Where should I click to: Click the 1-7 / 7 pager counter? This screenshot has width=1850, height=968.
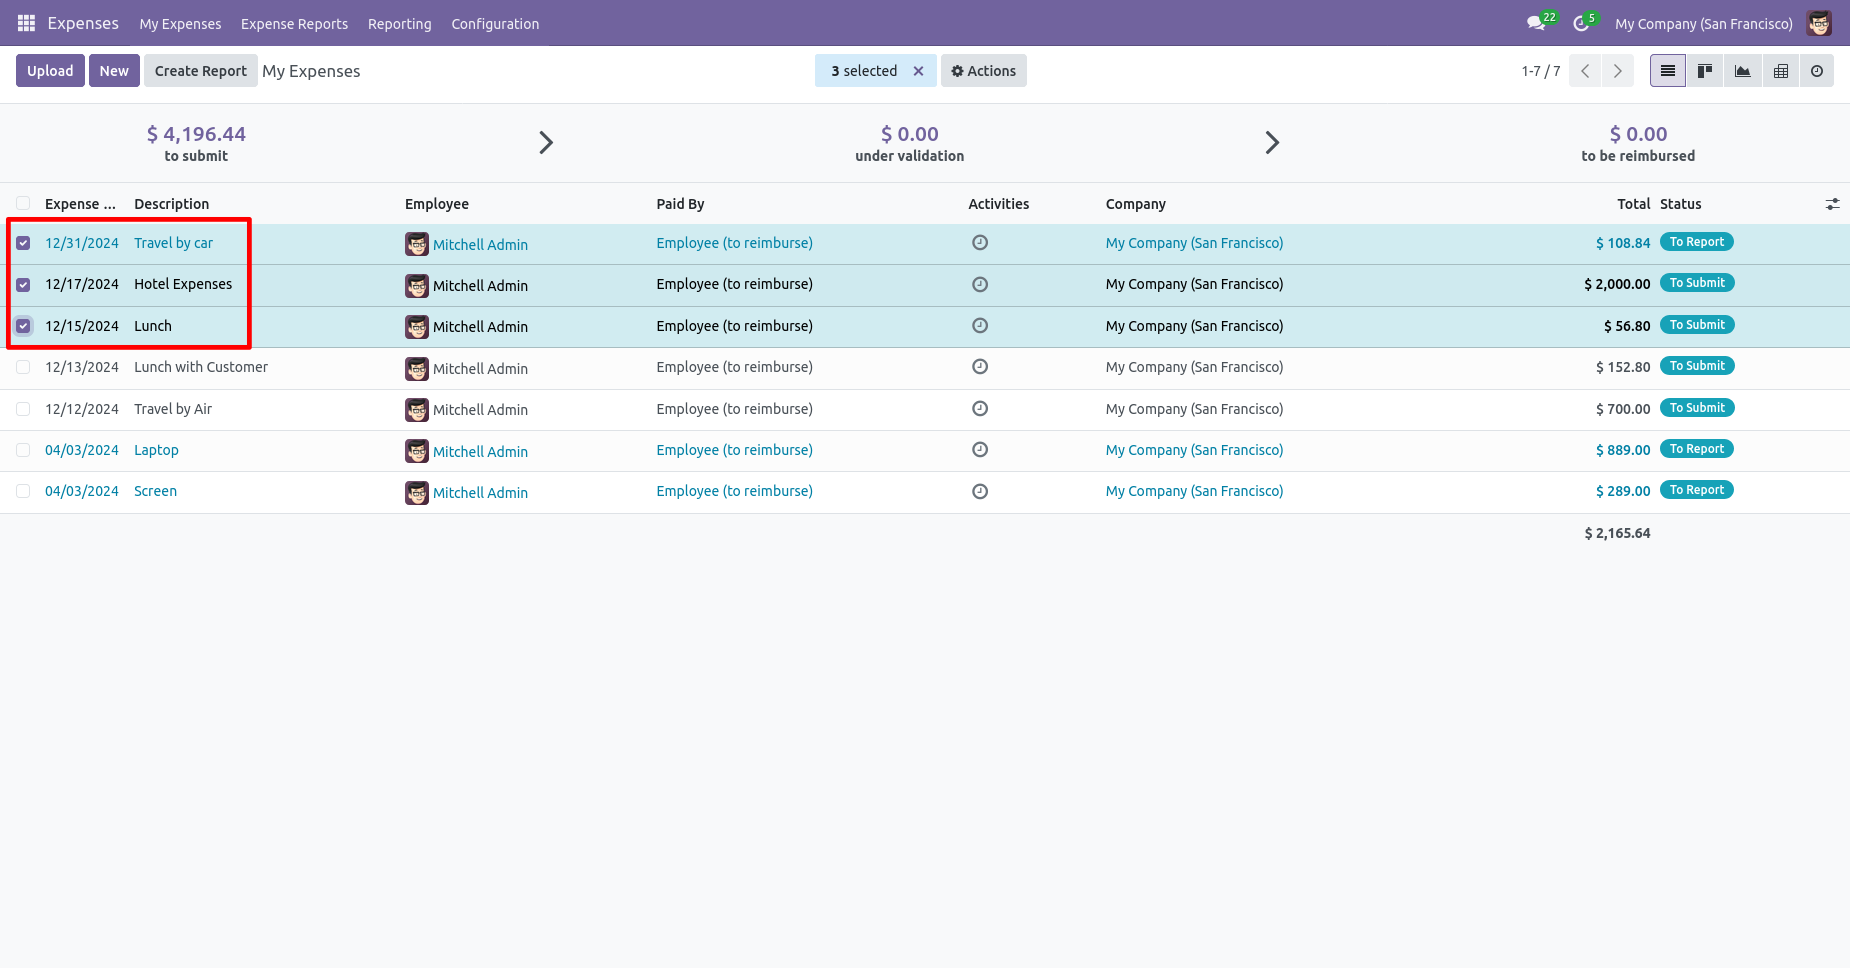[1541, 71]
